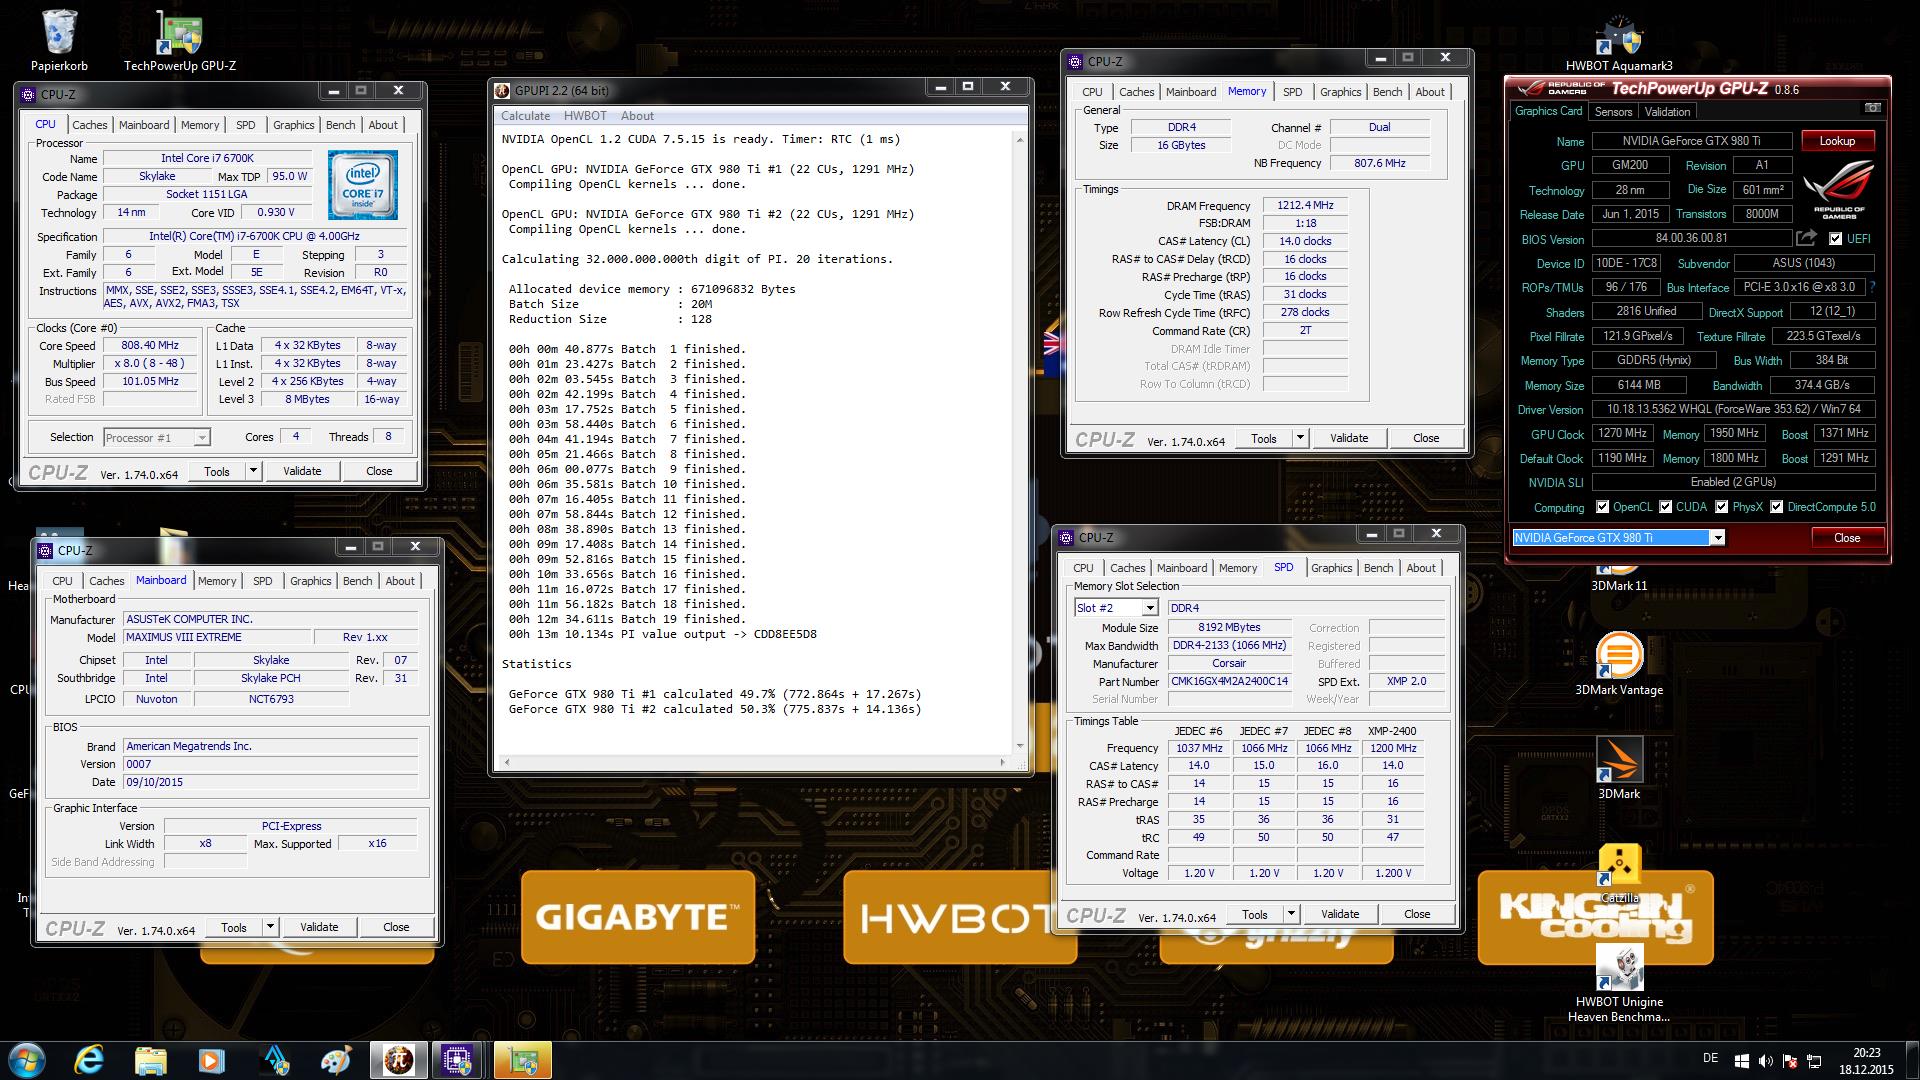Click the PI value output CDD8EE5D8 line
Image resolution: width=1920 pixels, height=1080 pixels.
tap(662, 634)
